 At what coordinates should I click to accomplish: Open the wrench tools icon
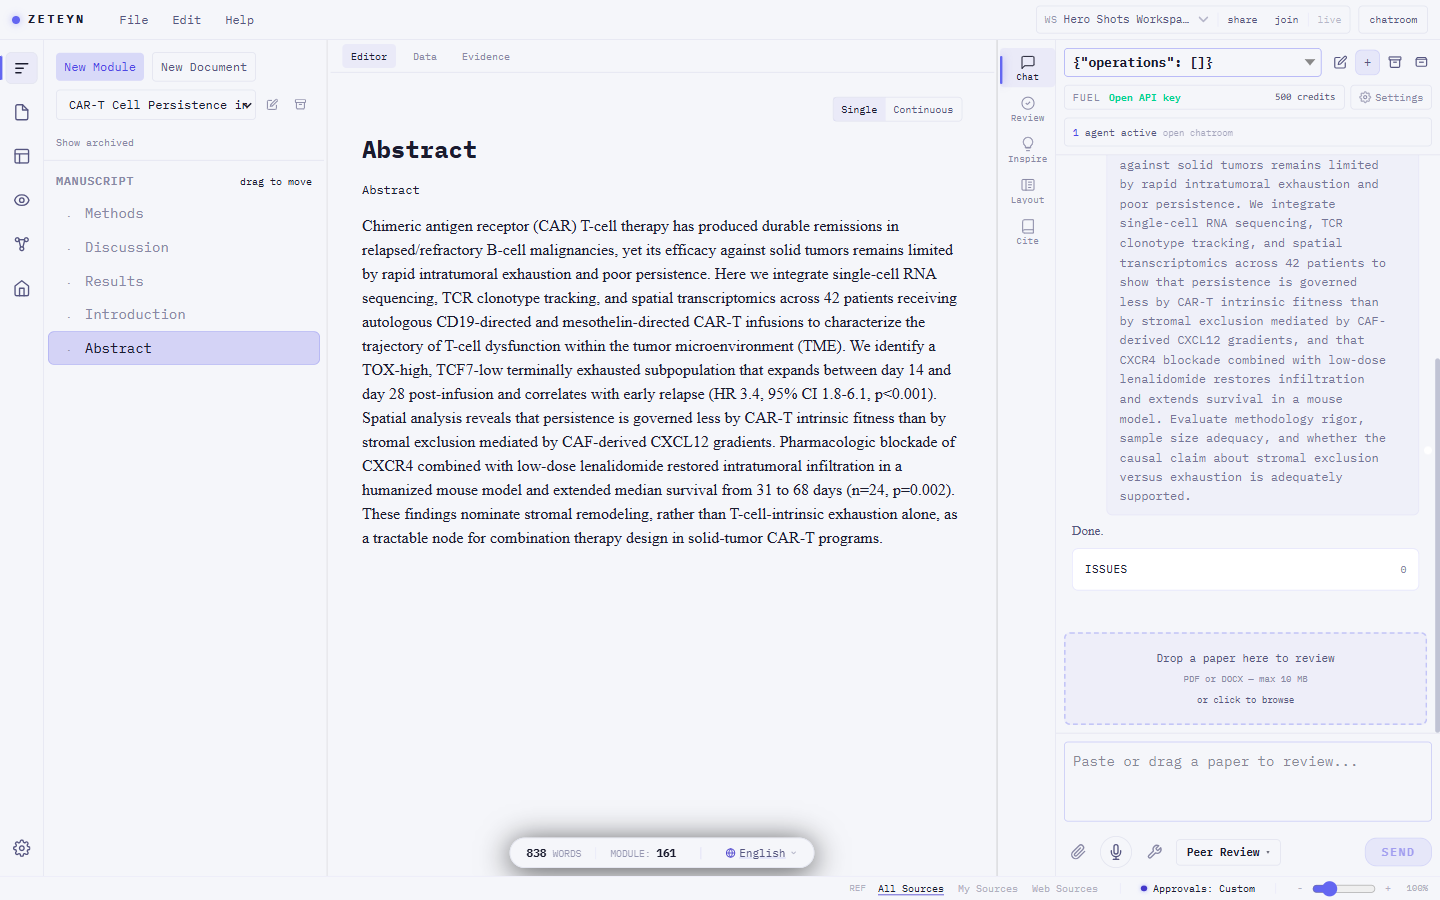click(x=1154, y=852)
